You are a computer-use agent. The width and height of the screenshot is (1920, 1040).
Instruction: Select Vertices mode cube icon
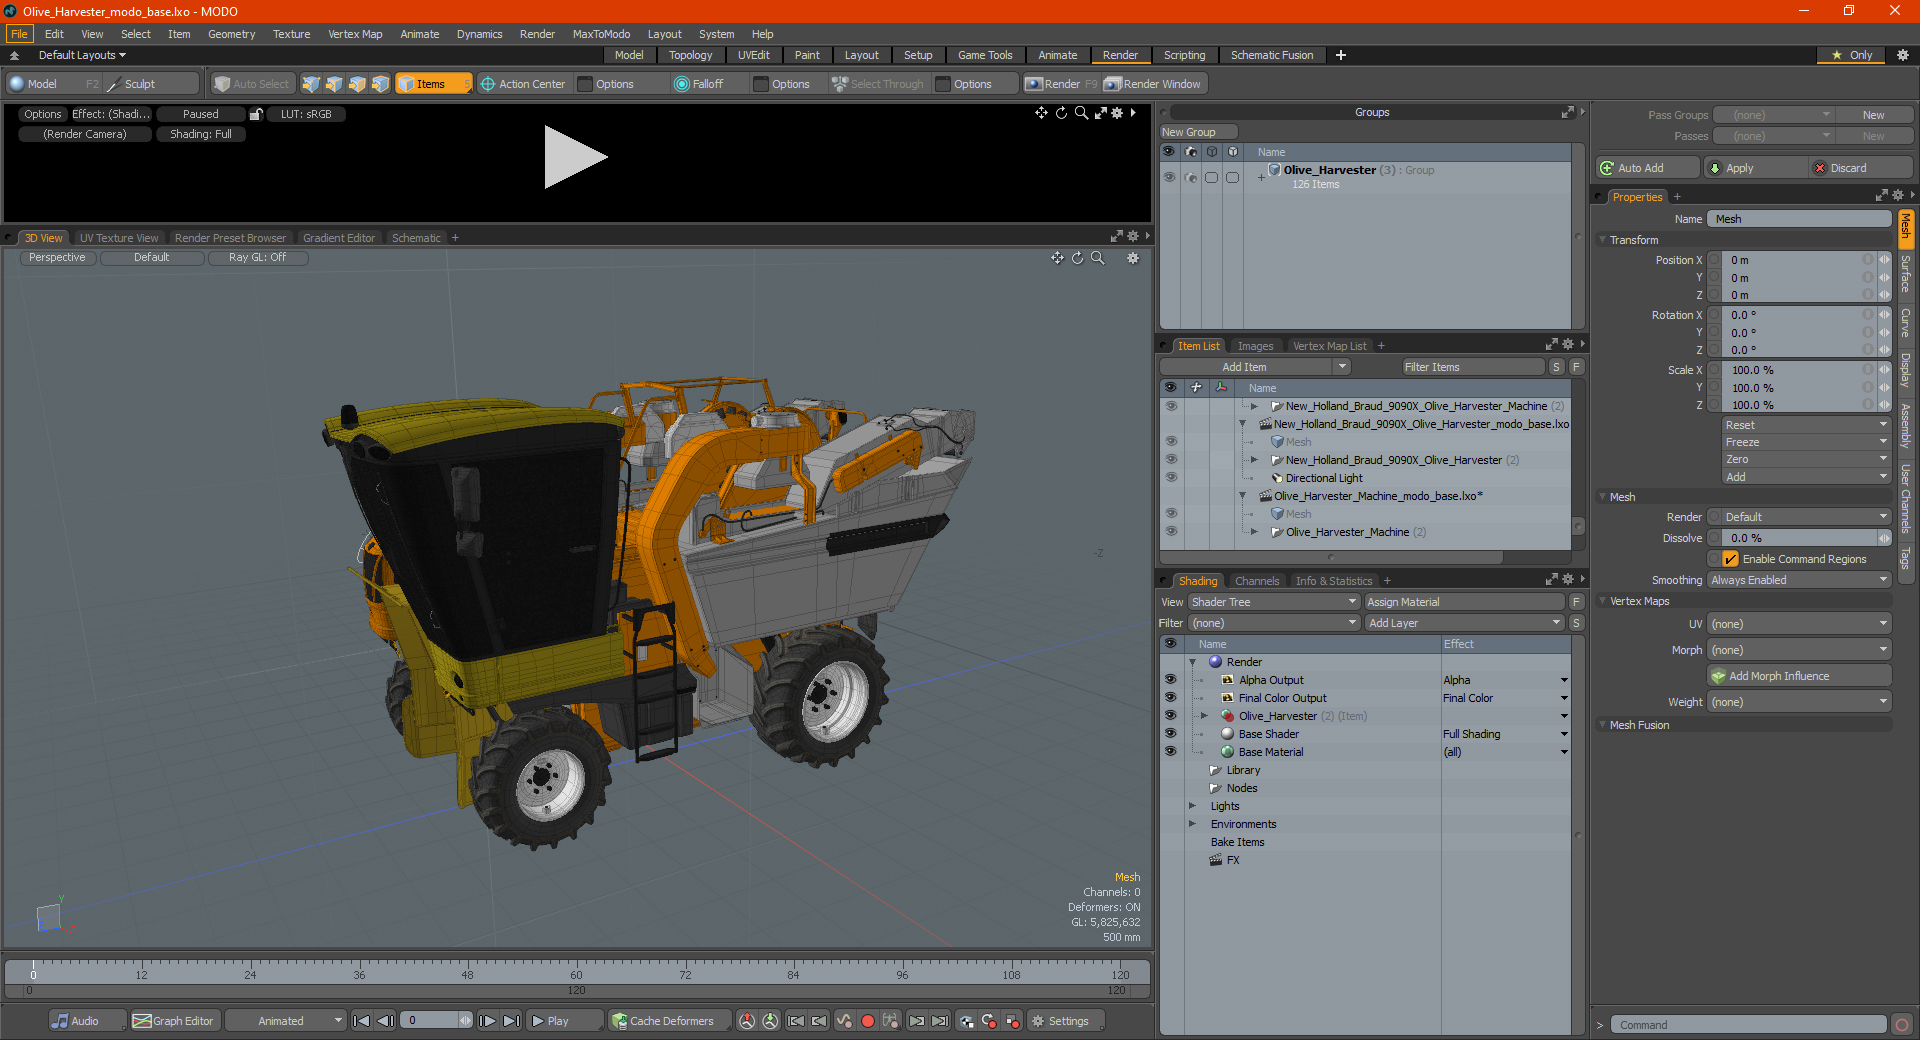coord(311,84)
